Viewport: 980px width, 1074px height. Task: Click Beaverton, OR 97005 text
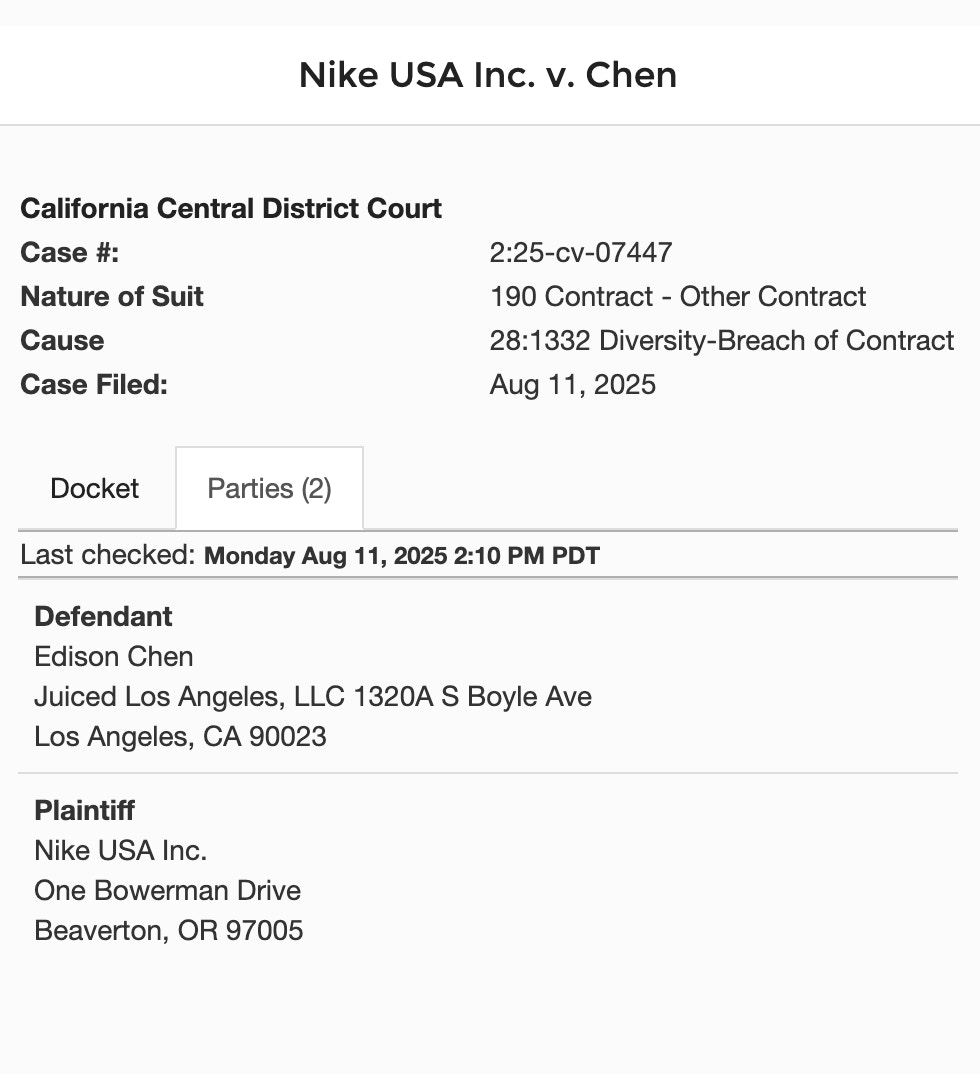click(x=168, y=931)
